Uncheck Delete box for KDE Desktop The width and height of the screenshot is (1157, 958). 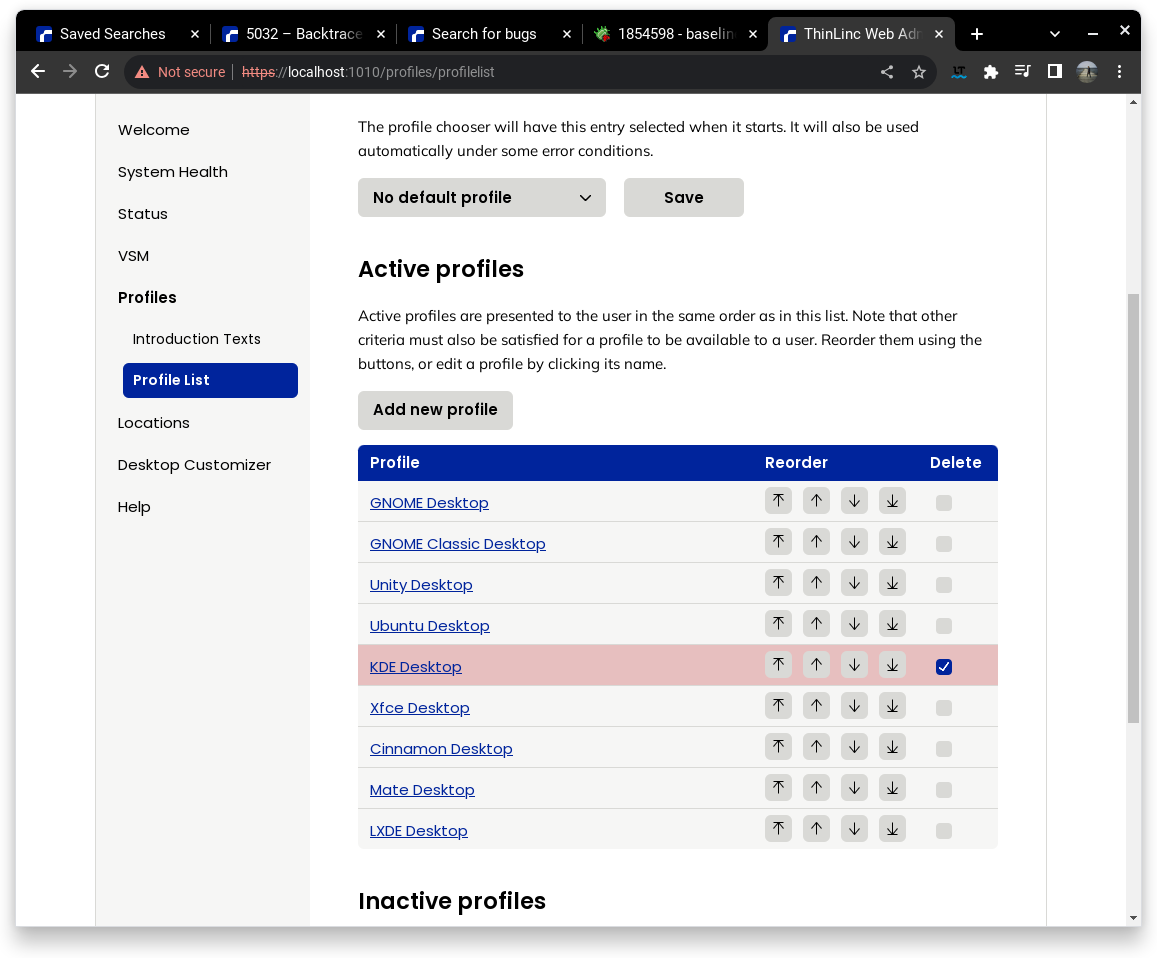(x=943, y=667)
